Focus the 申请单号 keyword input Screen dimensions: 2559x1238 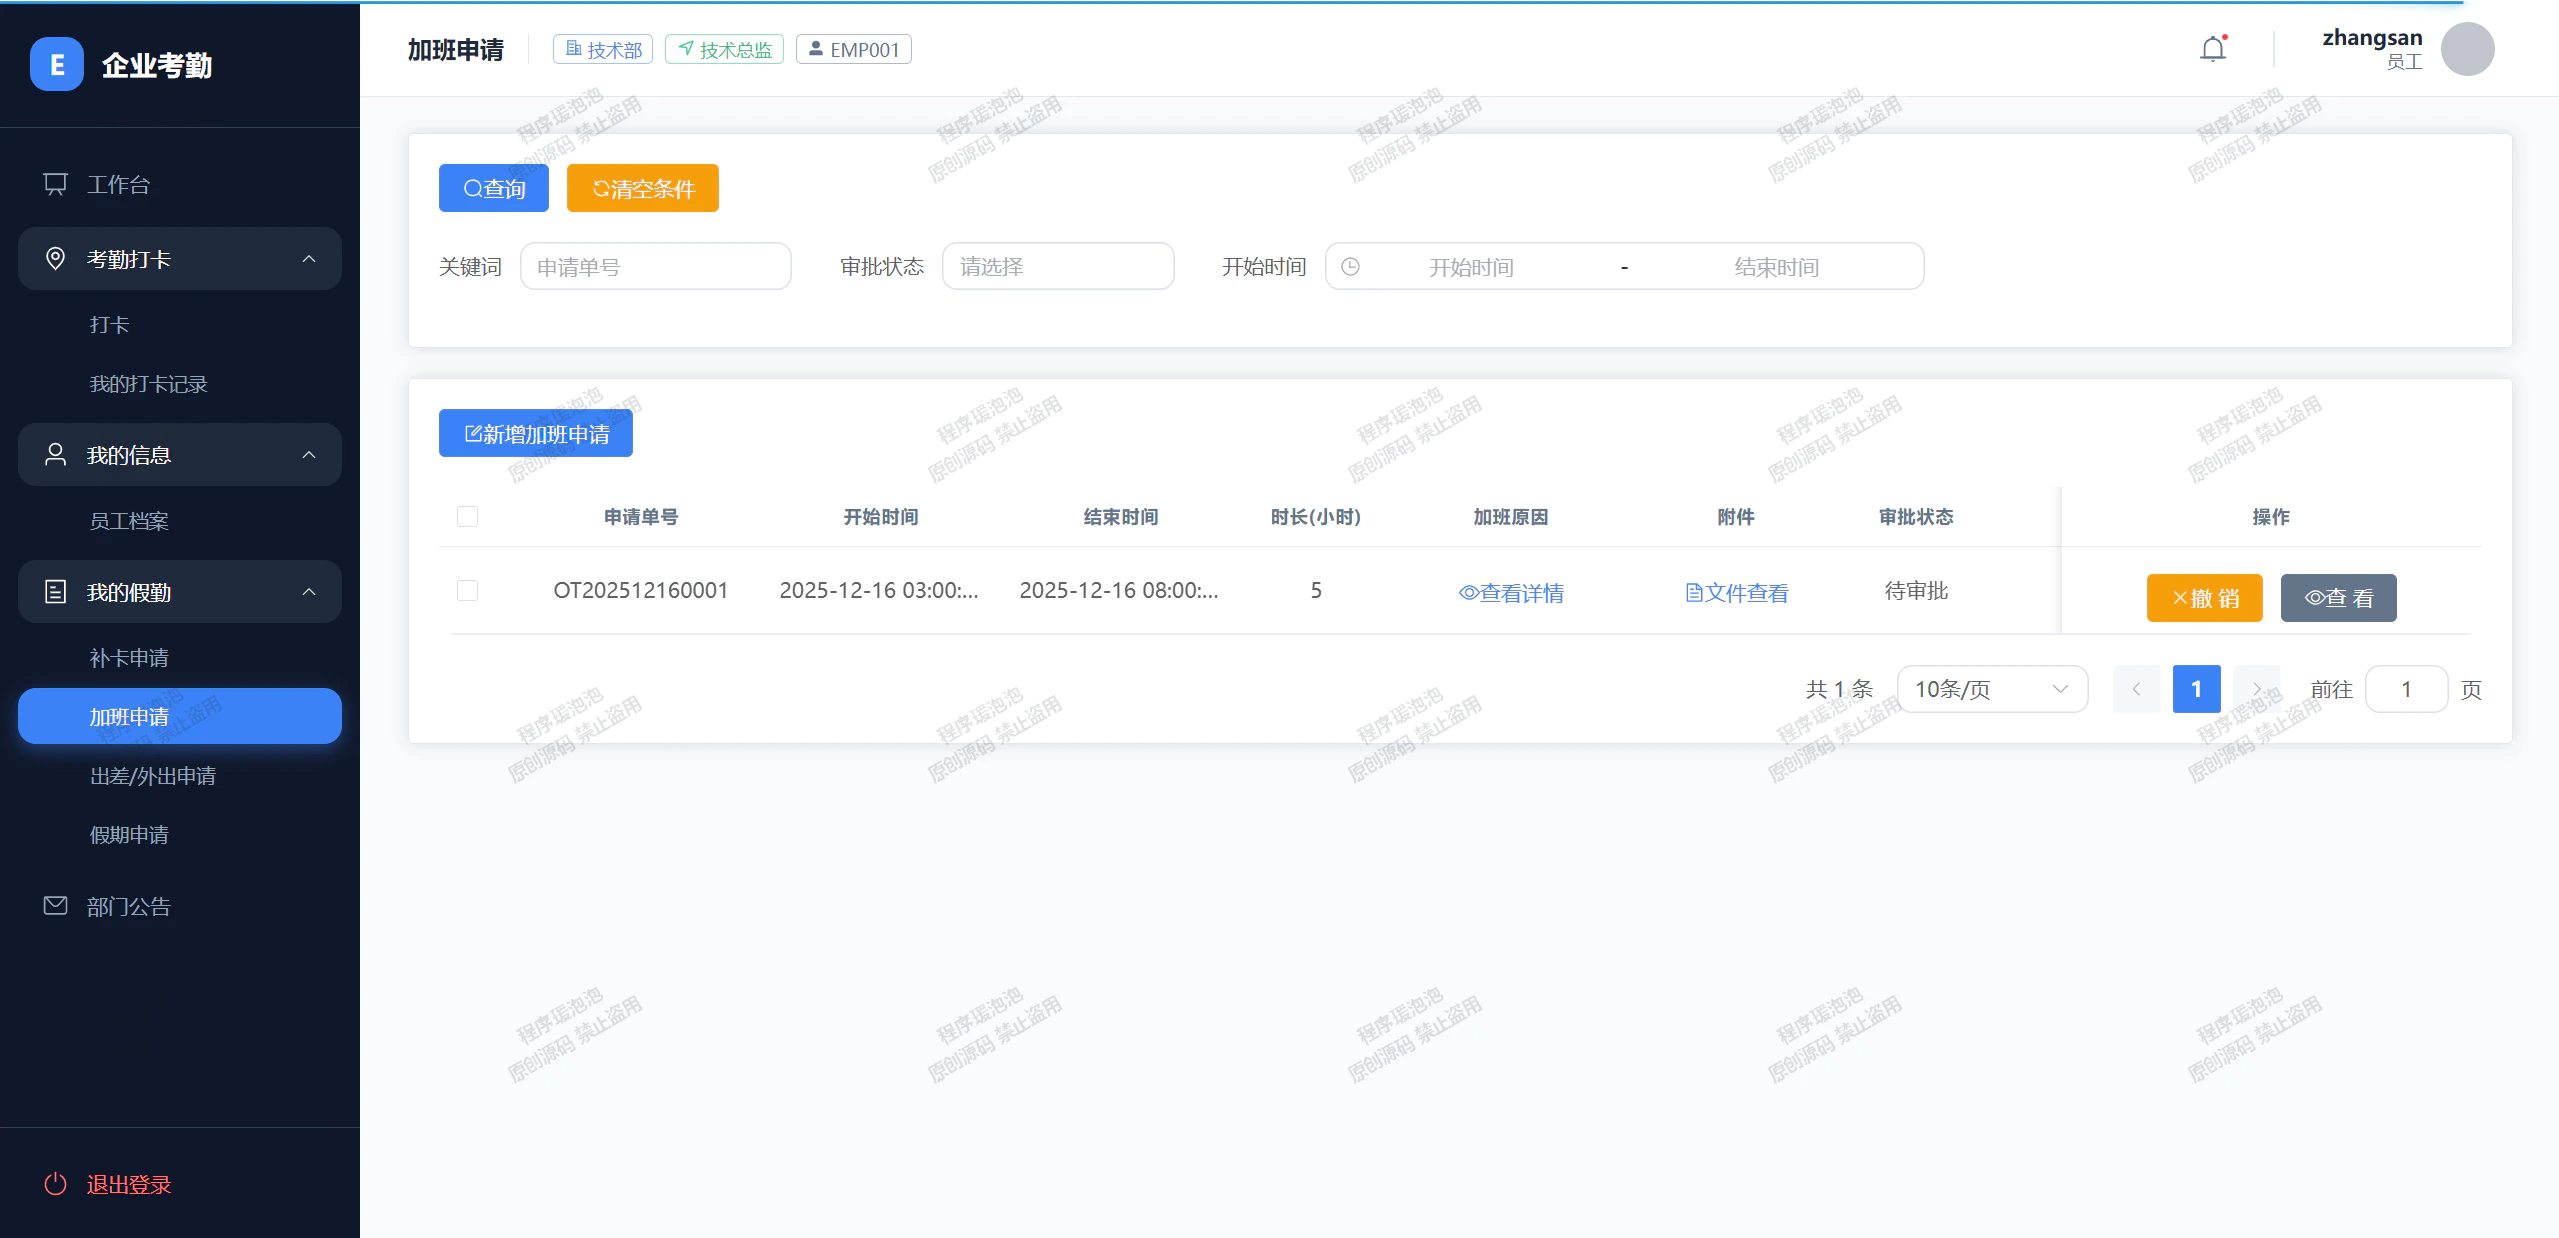pos(656,267)
